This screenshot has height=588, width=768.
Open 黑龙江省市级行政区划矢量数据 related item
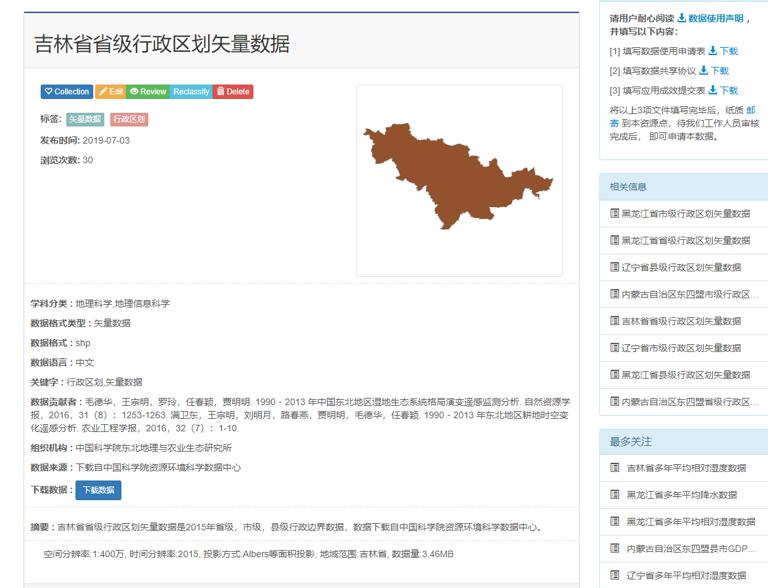(686, 213)
